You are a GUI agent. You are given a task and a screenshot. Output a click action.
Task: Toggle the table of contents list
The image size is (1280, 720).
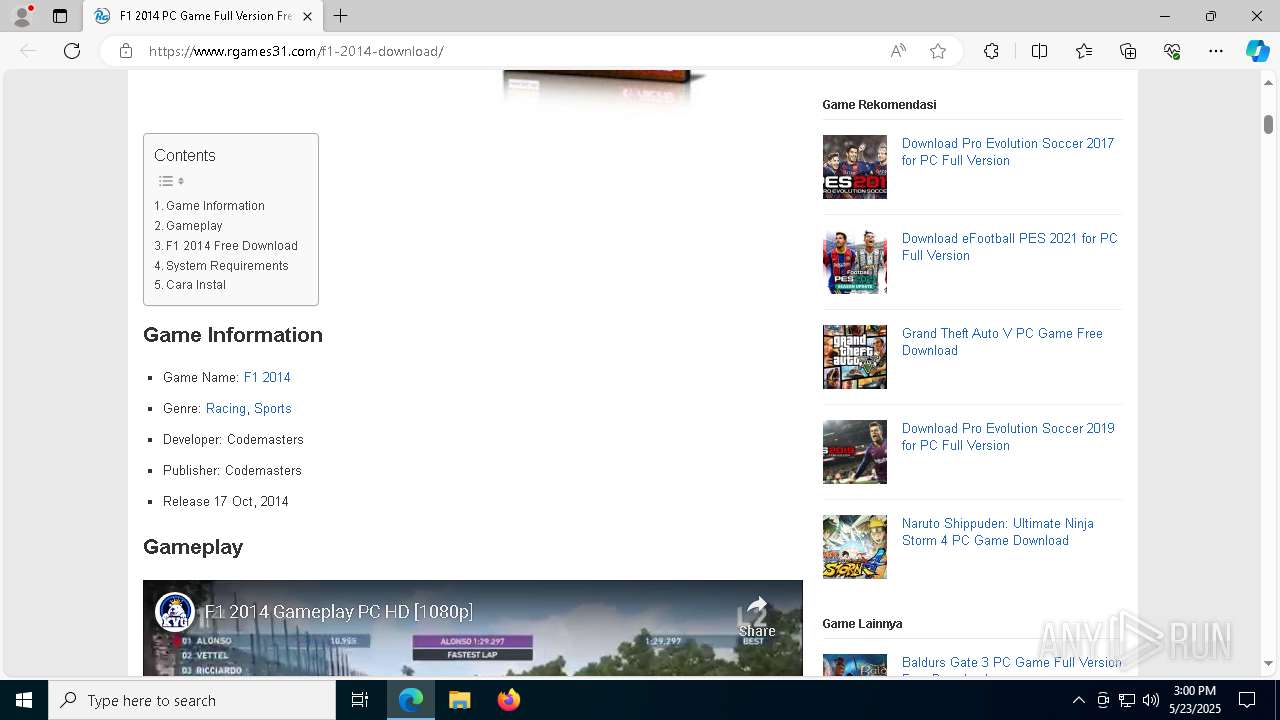(x=171, y=181)
